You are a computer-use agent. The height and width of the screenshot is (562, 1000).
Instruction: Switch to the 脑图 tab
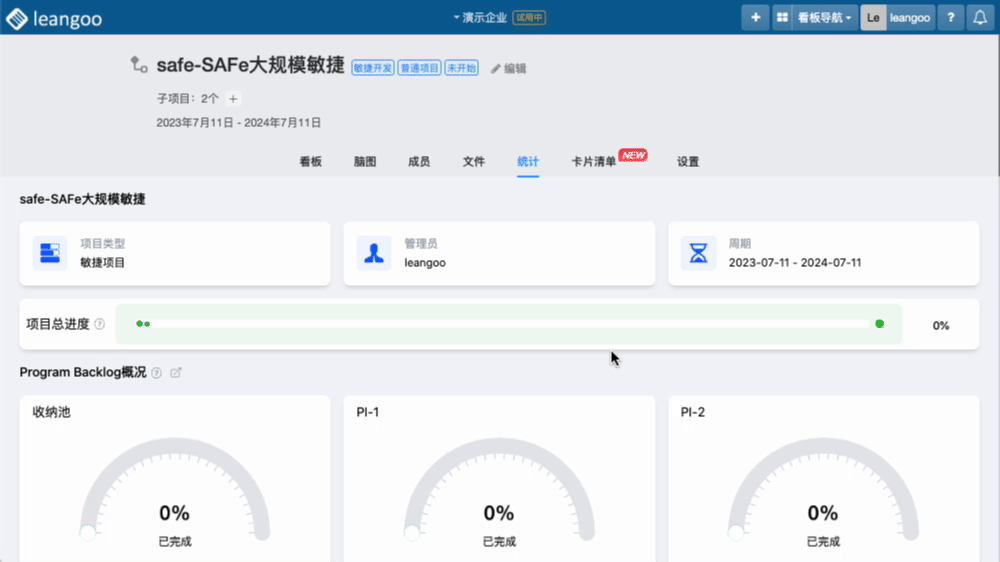pos(365,161)
